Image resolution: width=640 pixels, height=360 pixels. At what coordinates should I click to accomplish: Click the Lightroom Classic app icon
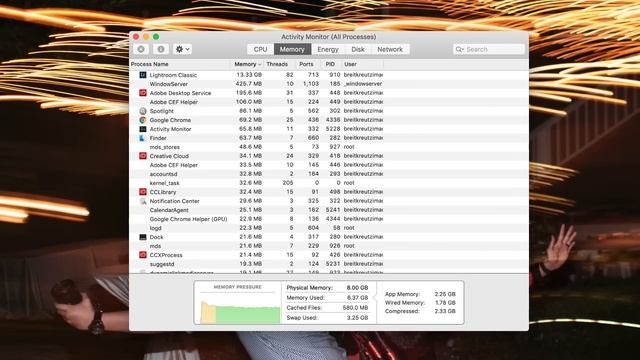pos(142,75)
